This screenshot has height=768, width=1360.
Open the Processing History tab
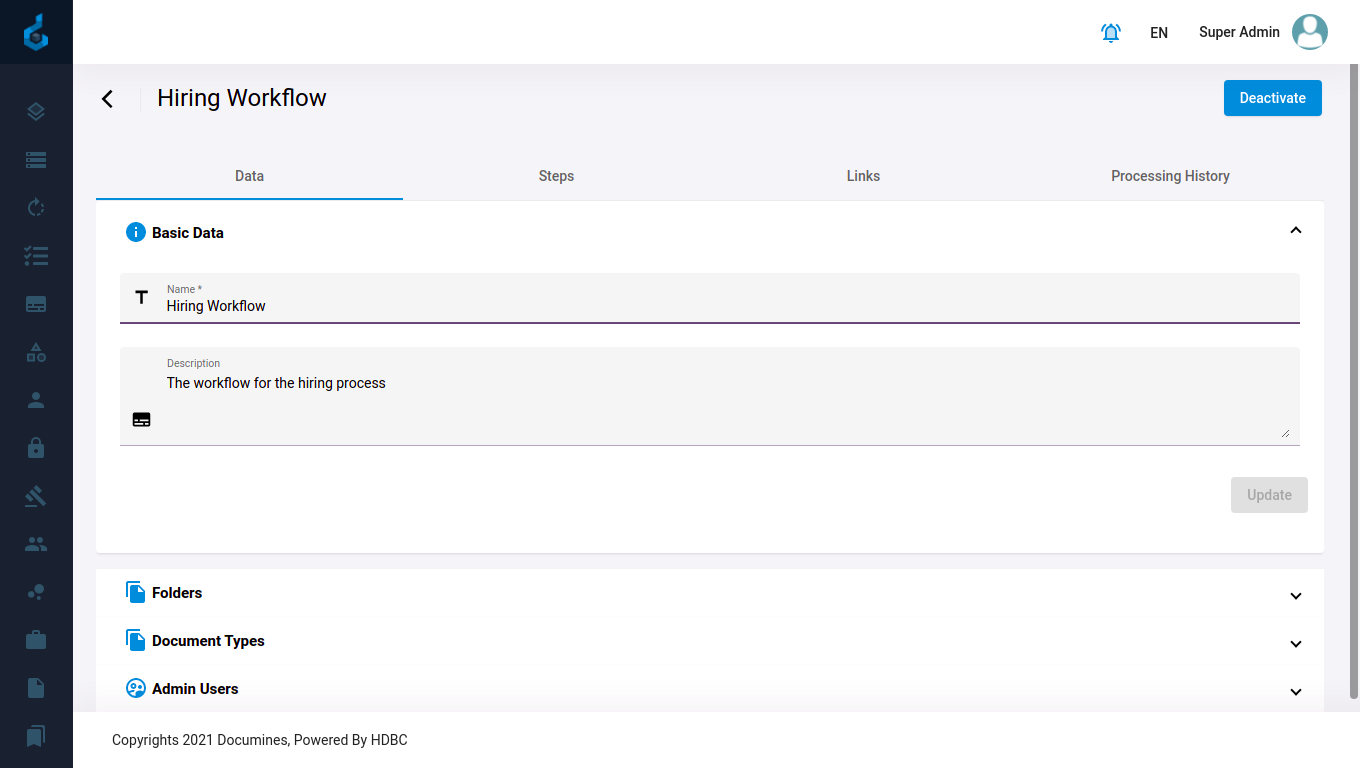coord(1170,176)
